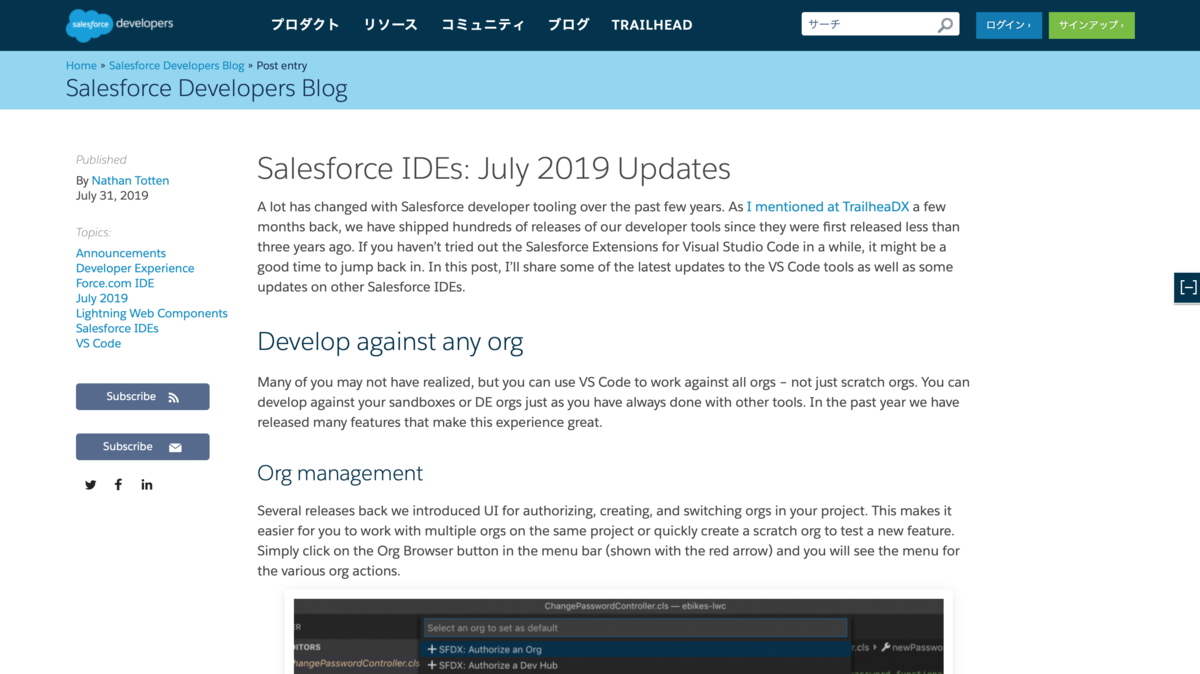Go to the Home breadcrumb
The width and height of the screenshot is (1200, 674).
pyautogui.click(x=81, y=66)
